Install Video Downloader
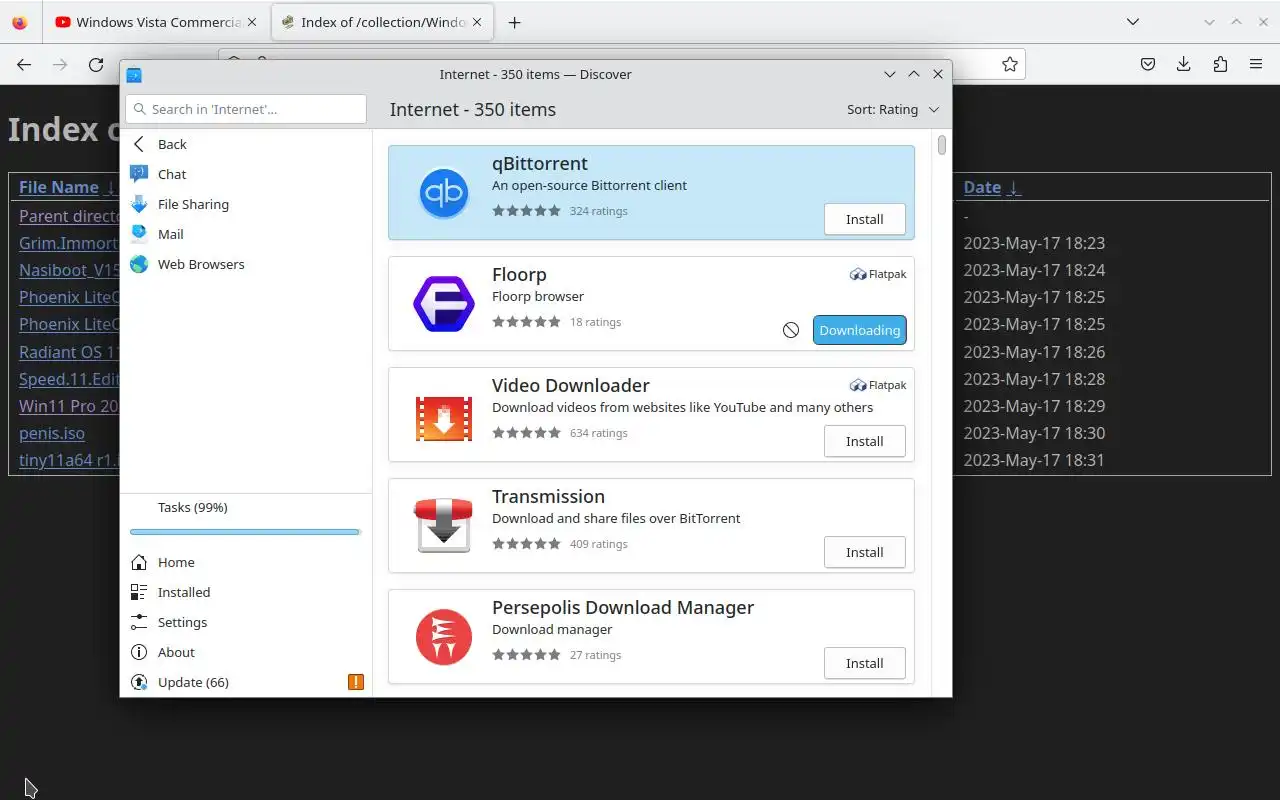The image size is (1280, 800). pyautogui.click(x=865, y=441)
